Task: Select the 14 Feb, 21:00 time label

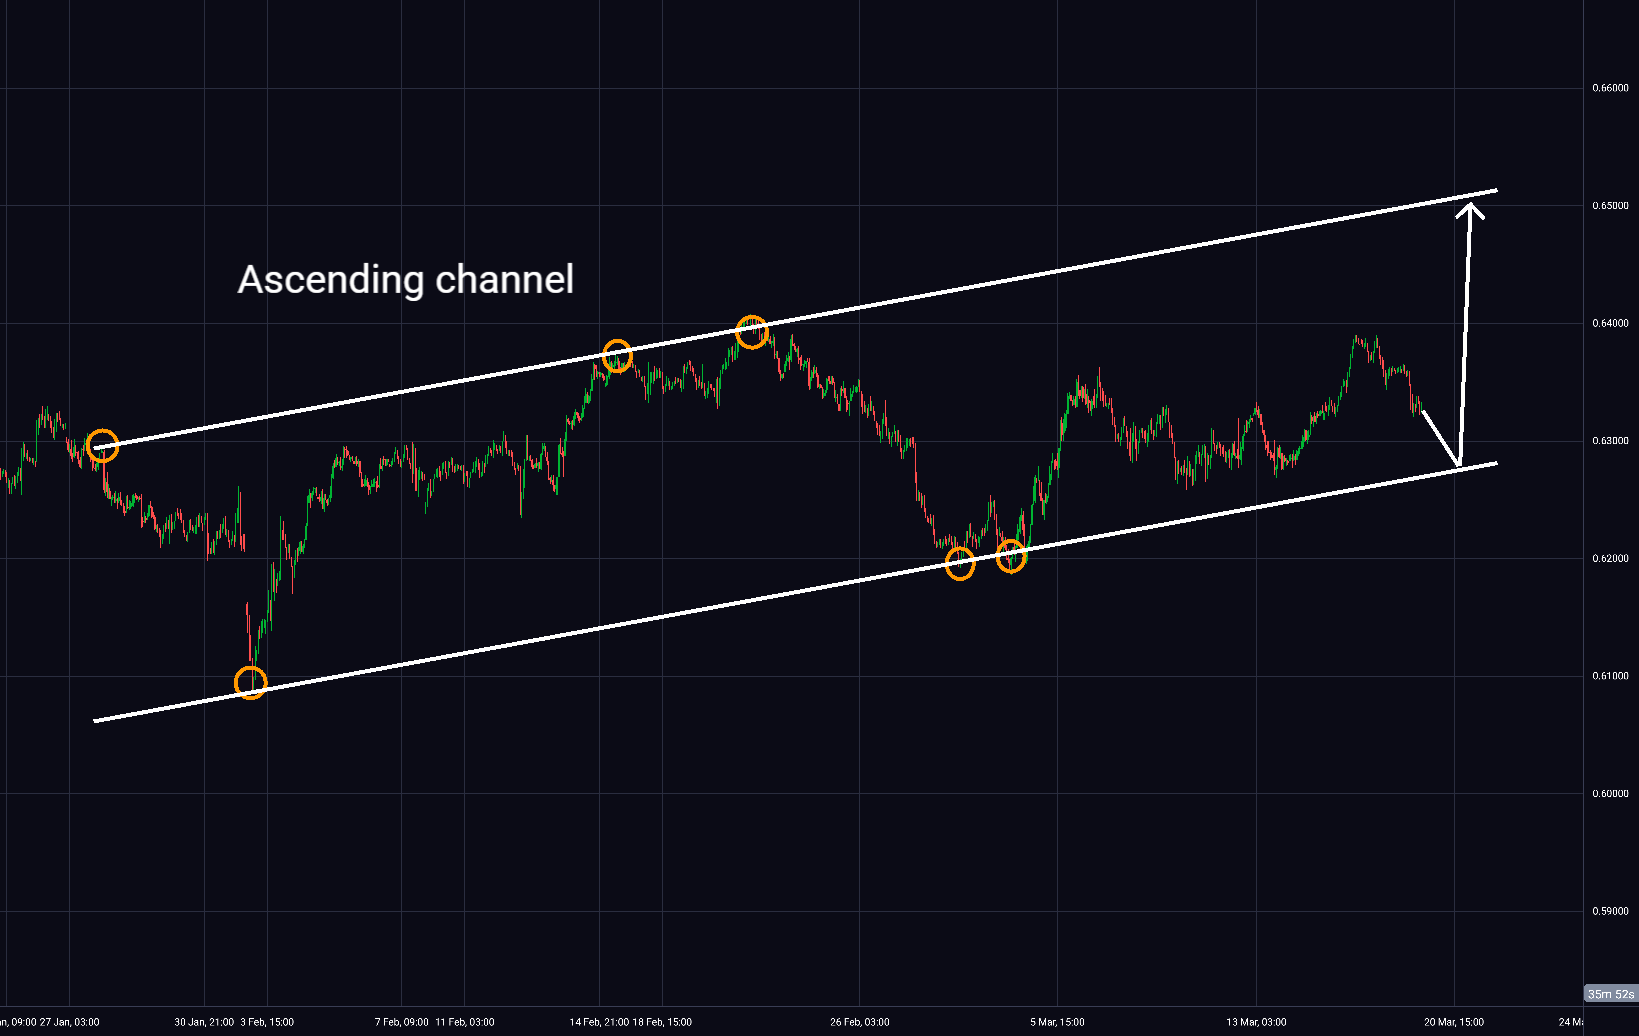Action: point(599,1022)
